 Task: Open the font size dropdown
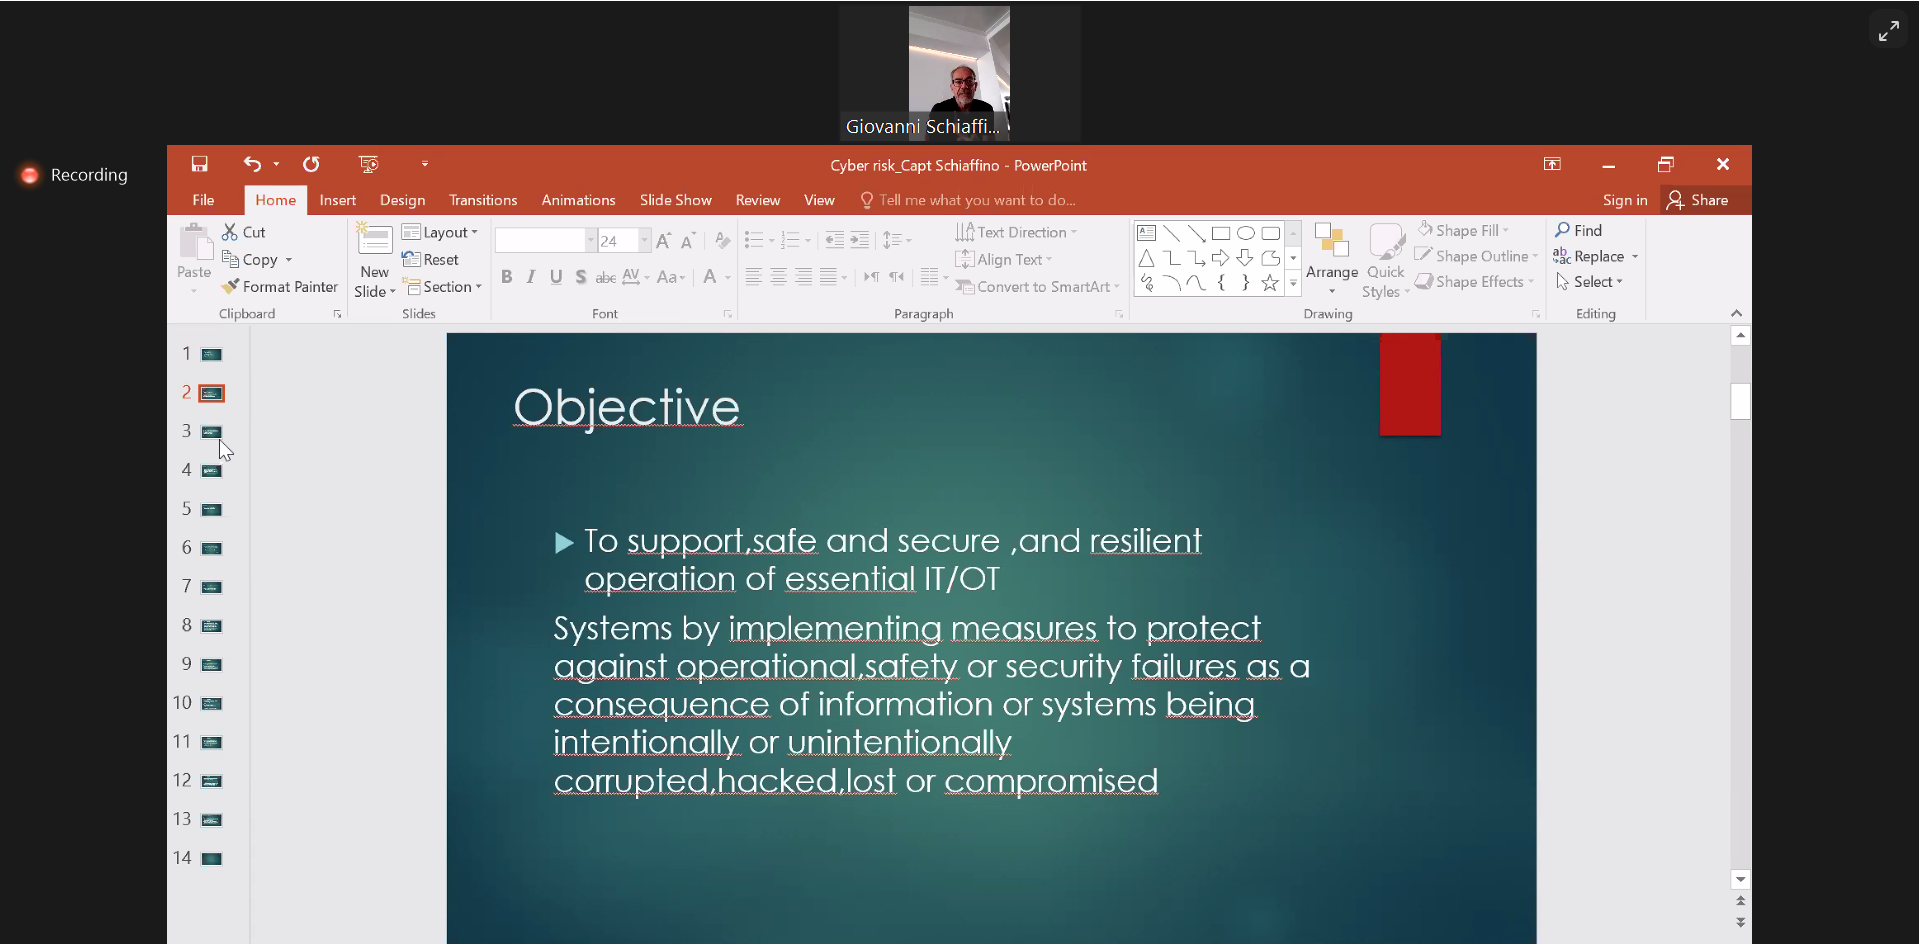[x=644, y=241]
